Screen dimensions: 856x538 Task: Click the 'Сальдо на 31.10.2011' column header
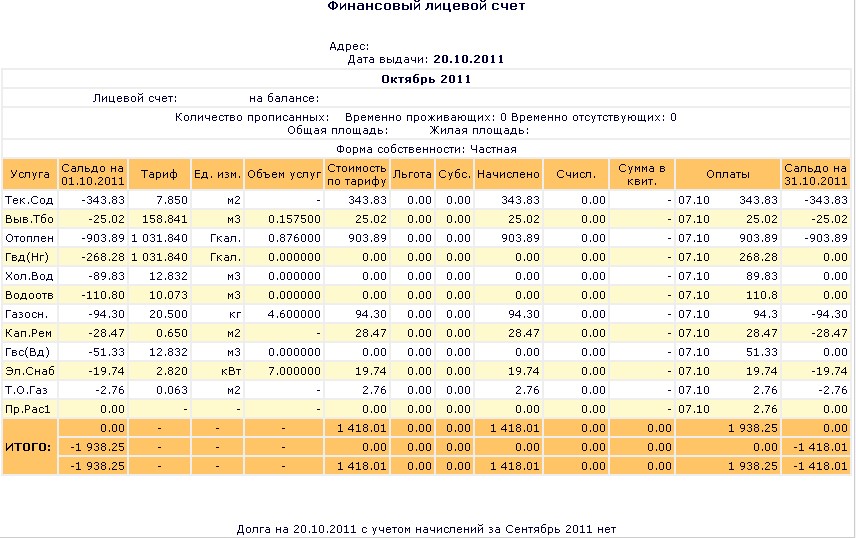pos(815,174)
